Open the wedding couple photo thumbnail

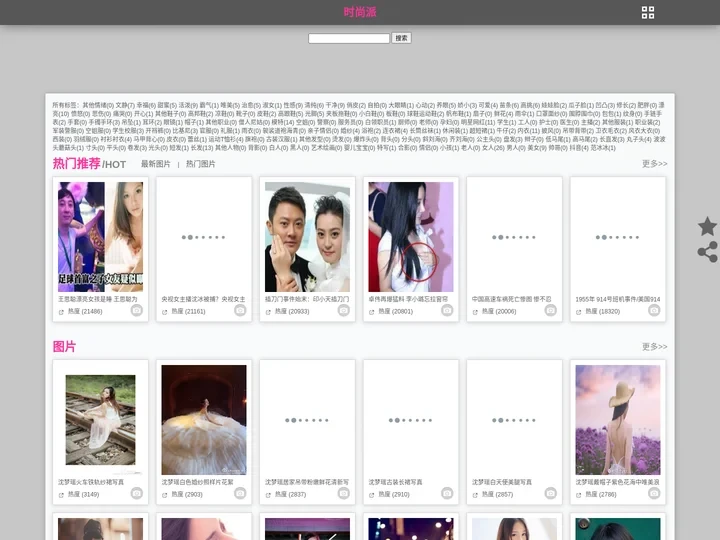point(307,236)
